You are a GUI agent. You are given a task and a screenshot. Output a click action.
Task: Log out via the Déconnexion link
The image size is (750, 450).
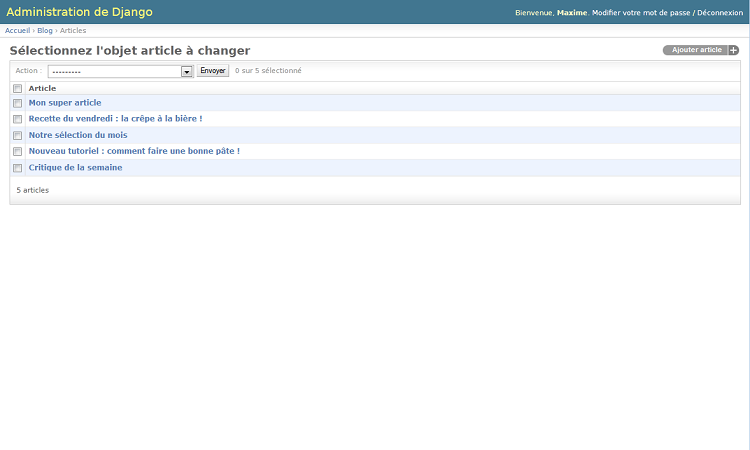coord(720,13)
